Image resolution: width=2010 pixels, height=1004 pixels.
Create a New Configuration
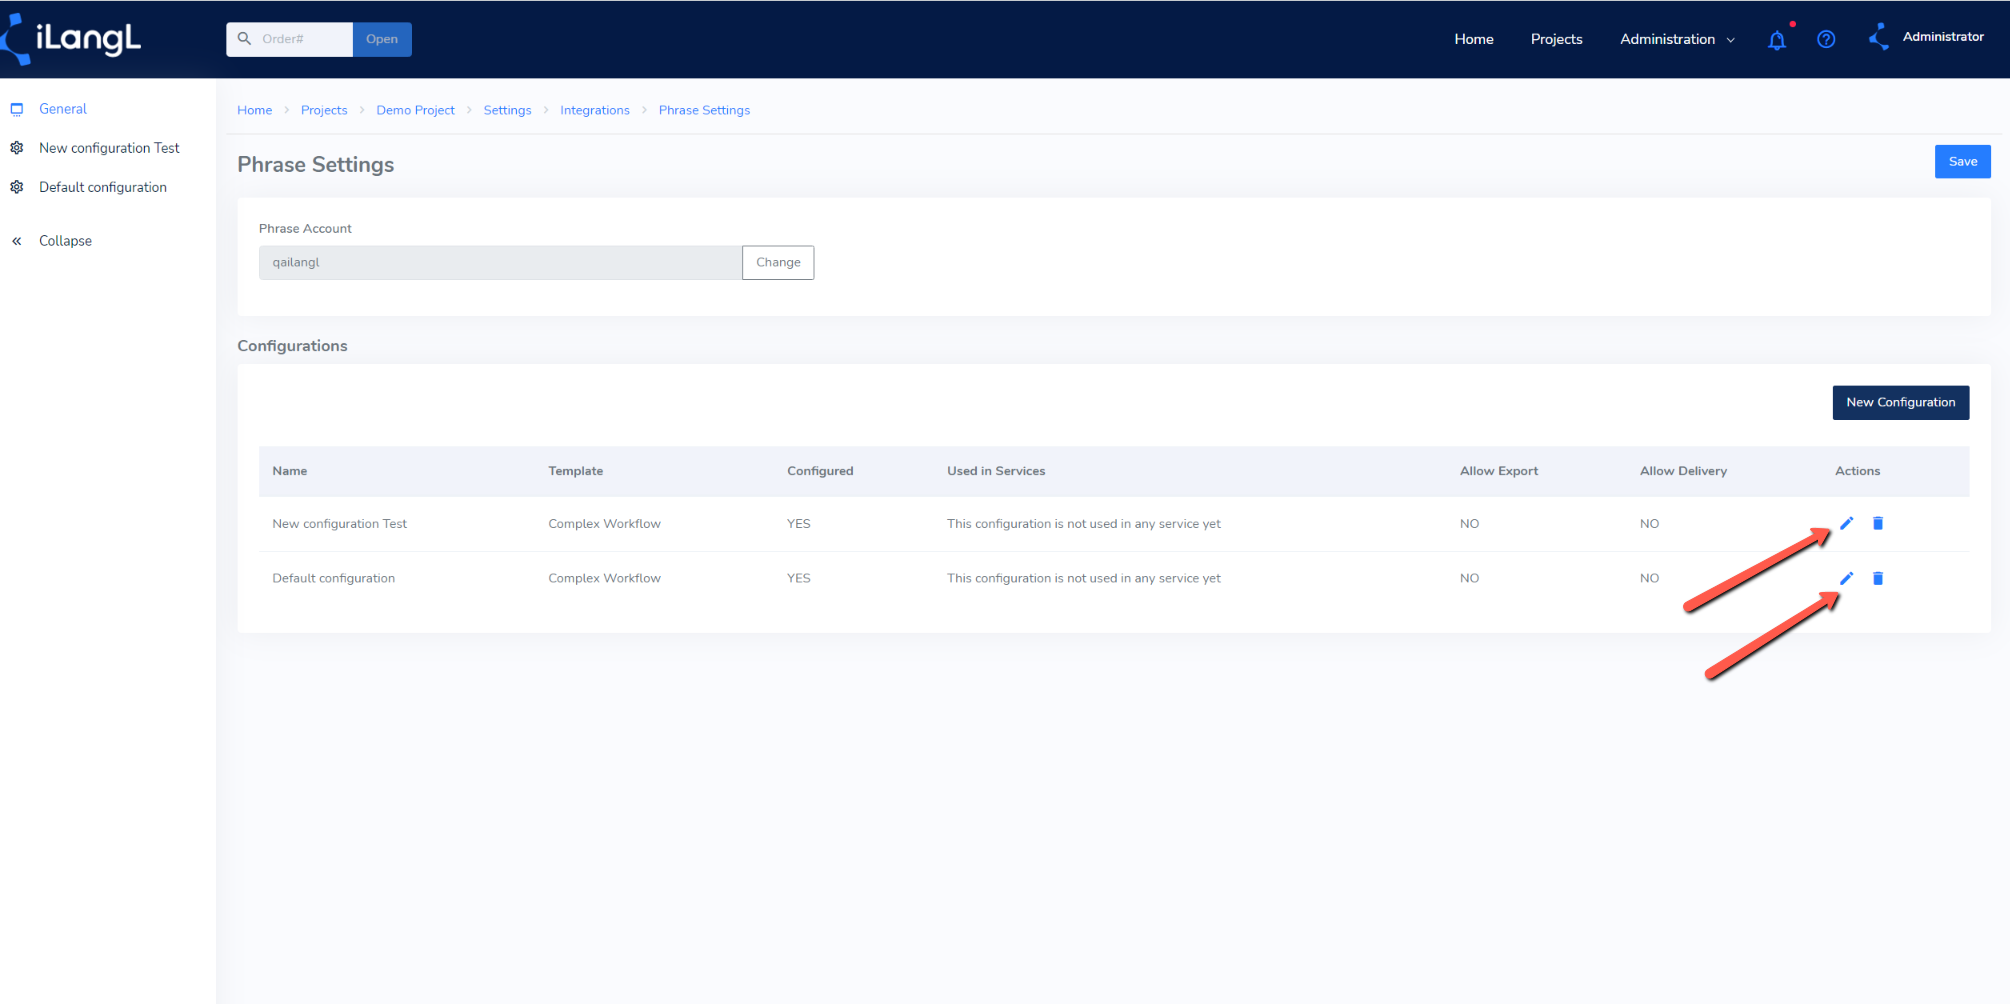(1901, 402)
